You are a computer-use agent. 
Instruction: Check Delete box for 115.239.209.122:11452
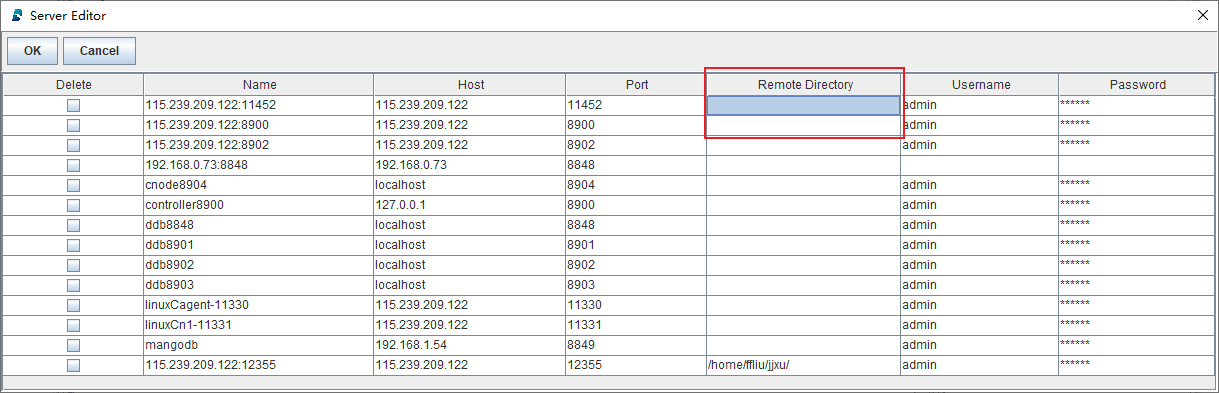(73, 105)
